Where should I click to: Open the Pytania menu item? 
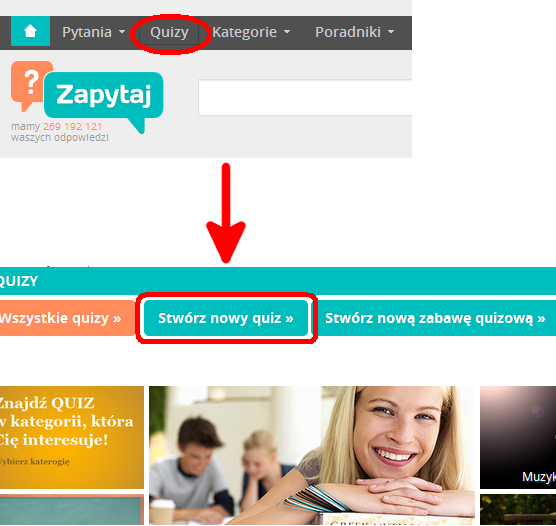click(x=87, y=32)
